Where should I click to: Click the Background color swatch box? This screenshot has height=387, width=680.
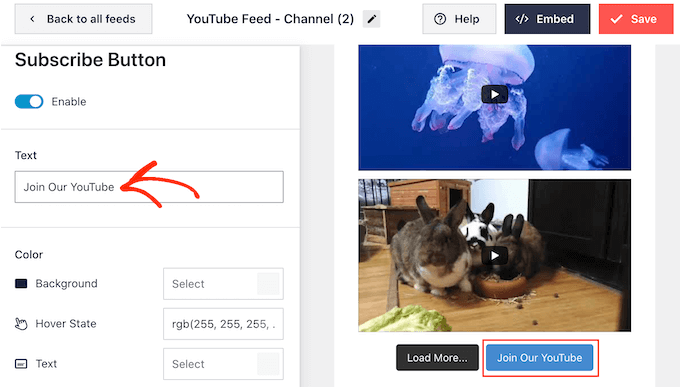point(268,284)
